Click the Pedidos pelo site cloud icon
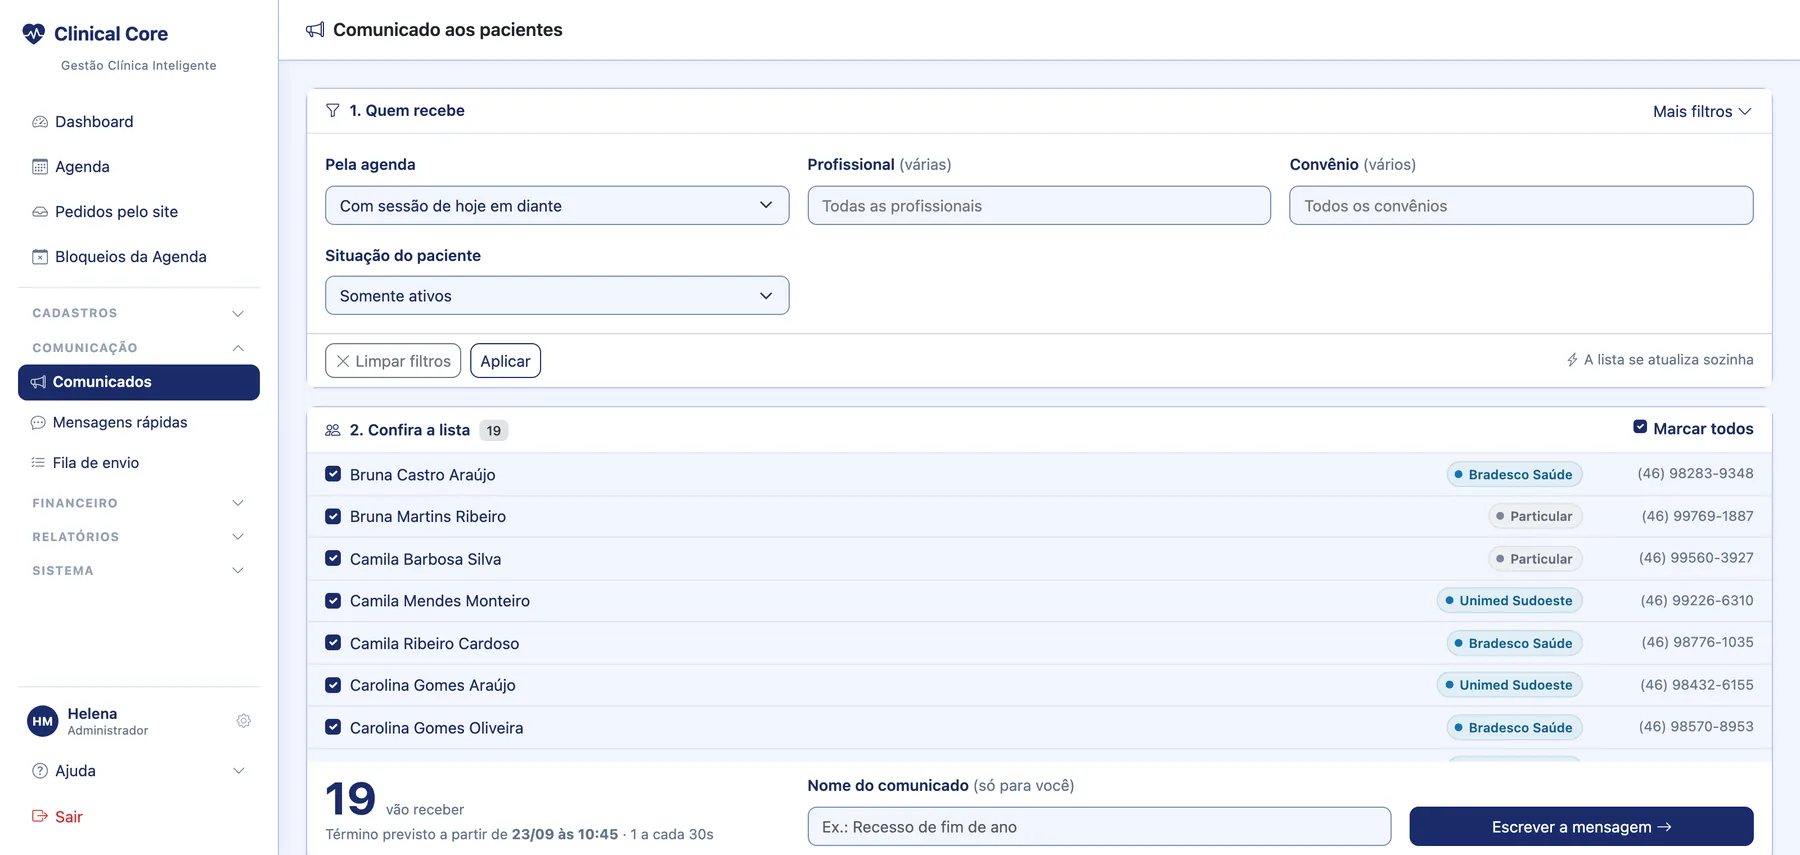Viewport: 1800px width, 855px height. pos(40,212)
